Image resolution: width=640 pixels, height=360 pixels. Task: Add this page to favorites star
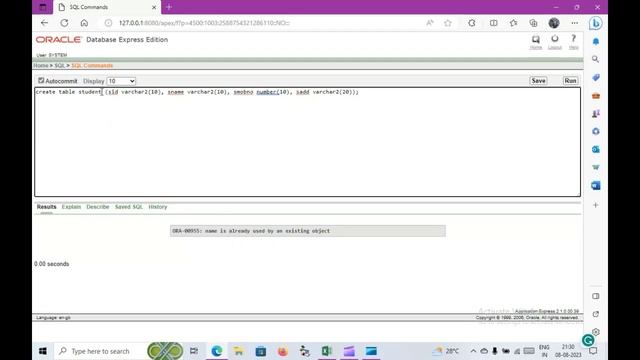pos(448,23)
